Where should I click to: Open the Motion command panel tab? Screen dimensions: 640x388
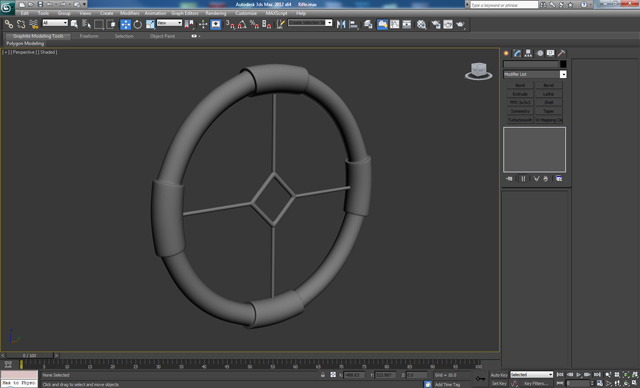click(x=540, y=53)
